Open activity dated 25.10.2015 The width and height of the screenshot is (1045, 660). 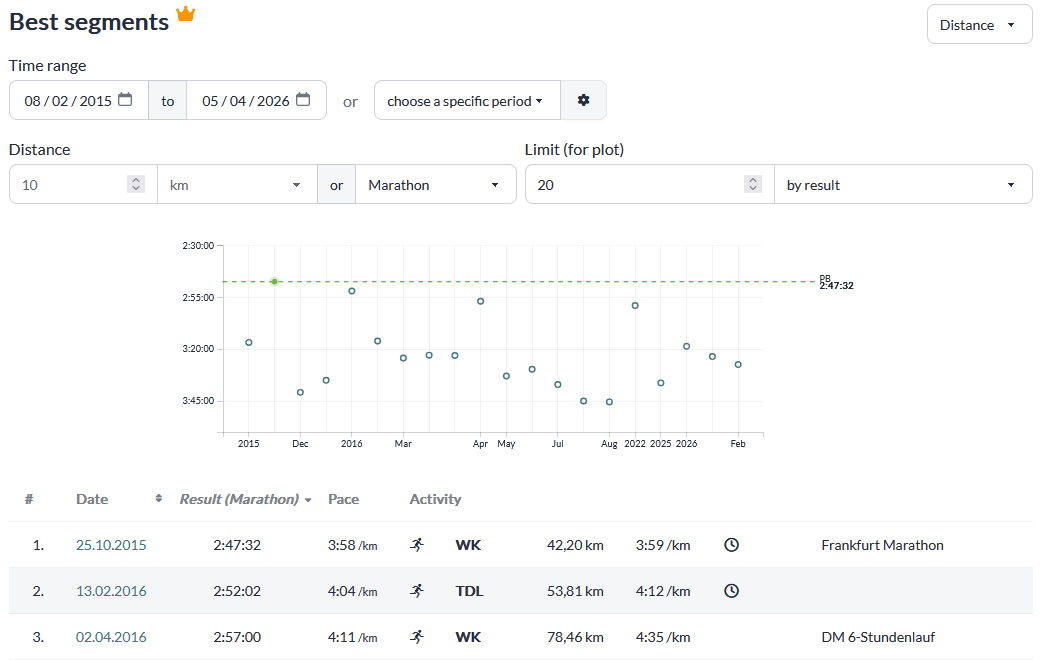coord(111,545)
